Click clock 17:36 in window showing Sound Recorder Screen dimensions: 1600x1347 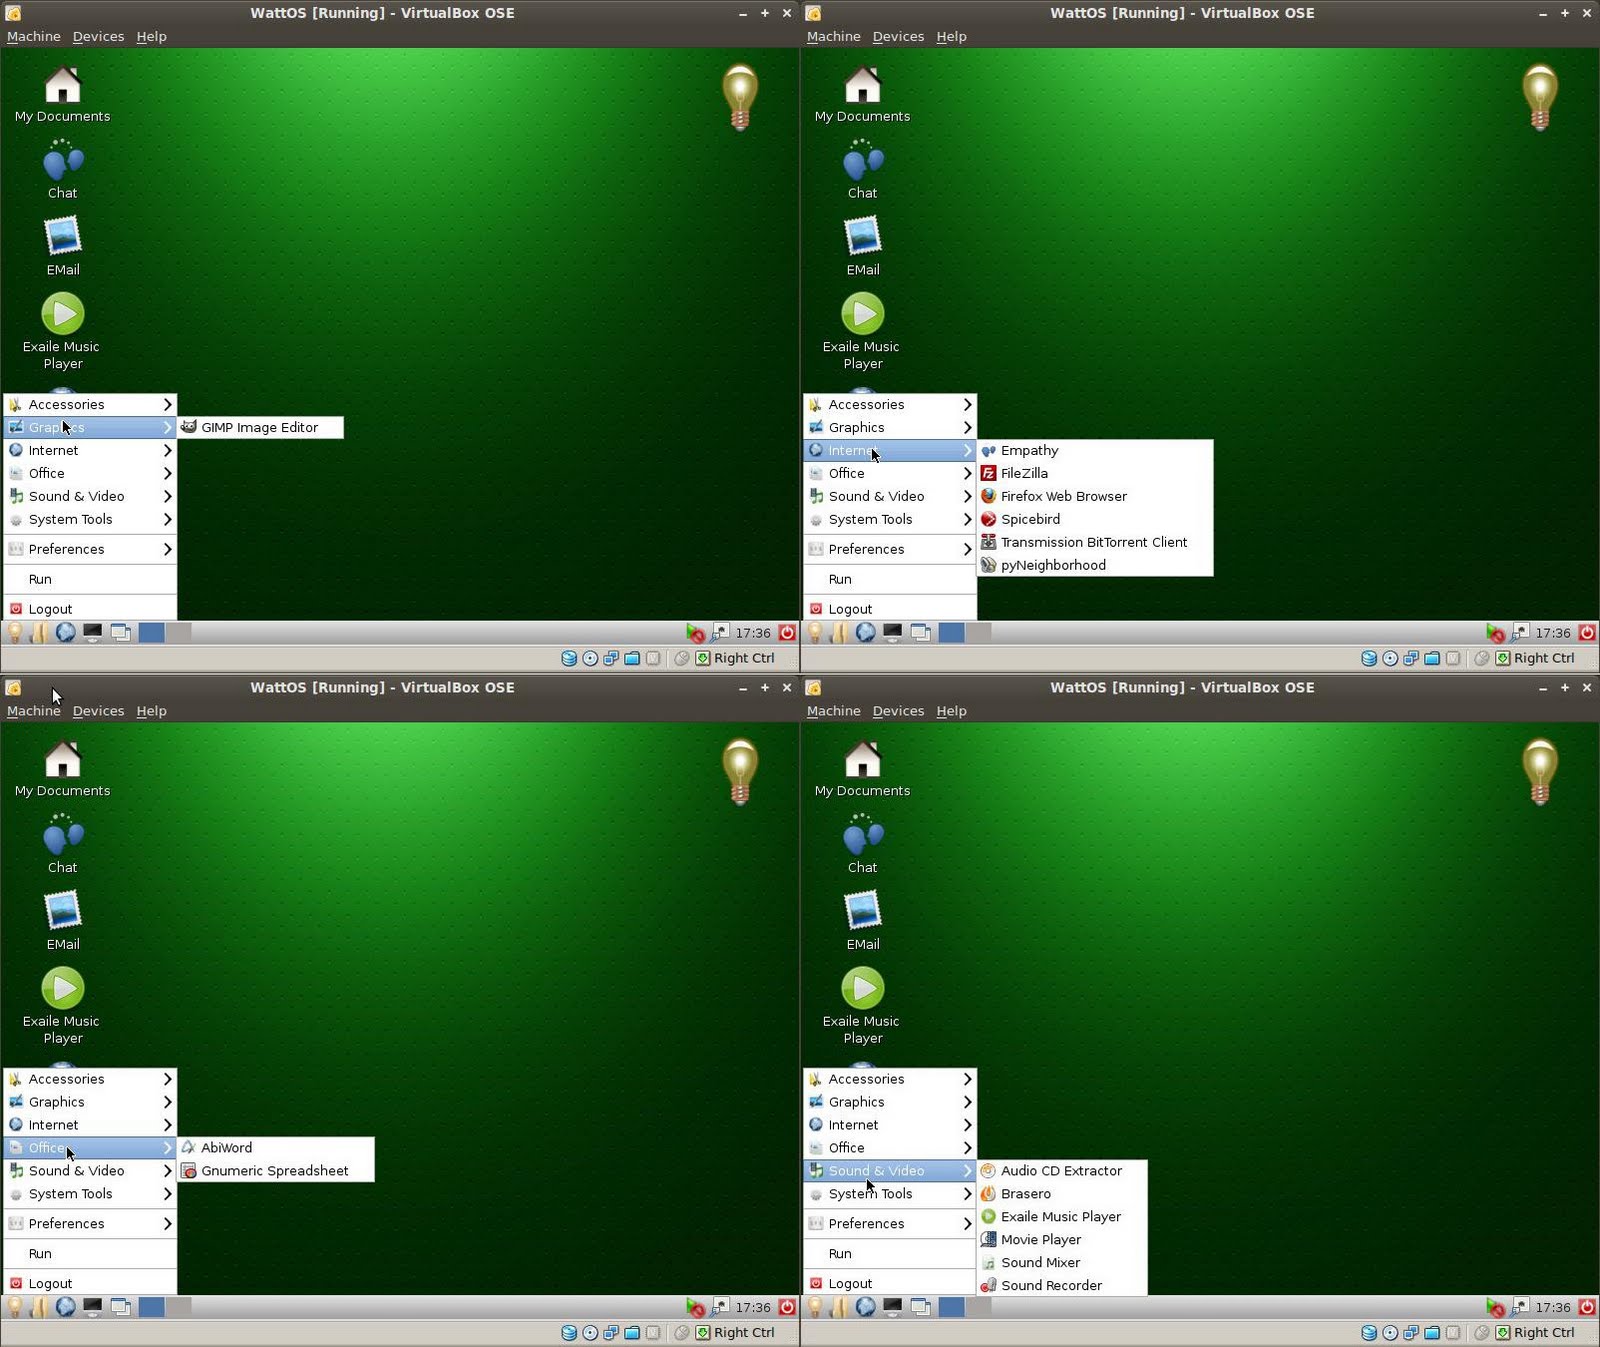pyautogui.click(x=1553, y=1307)
